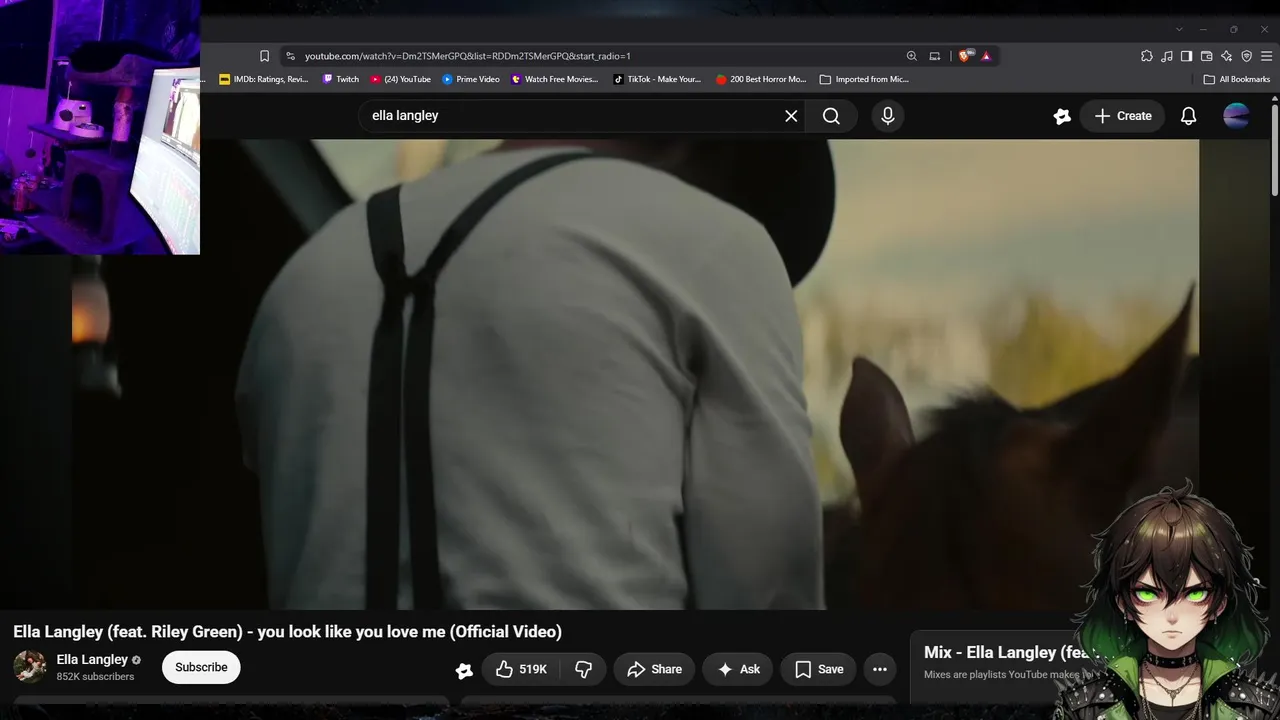Dislike the Ella Langley video
The image size is (1280, 720).
584,669
